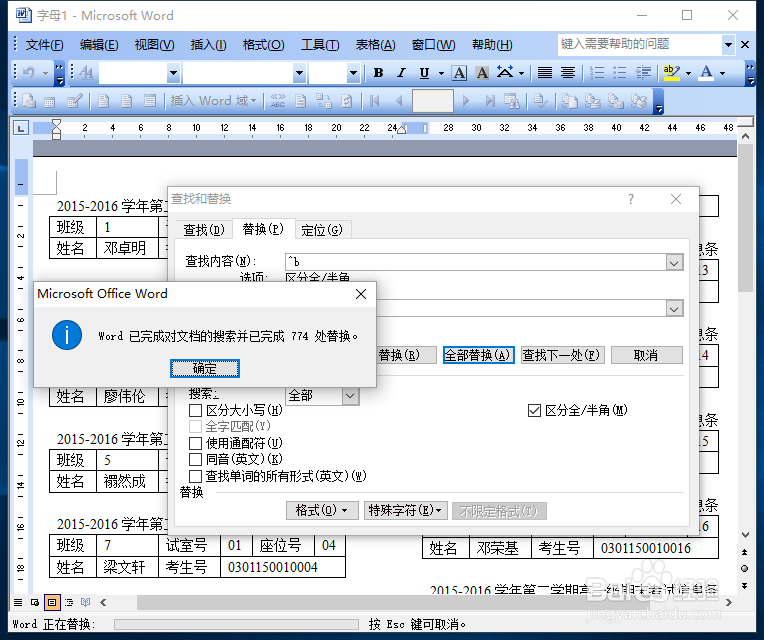Click the 查找下一处 button
The image size is (764, 640).
563,355
